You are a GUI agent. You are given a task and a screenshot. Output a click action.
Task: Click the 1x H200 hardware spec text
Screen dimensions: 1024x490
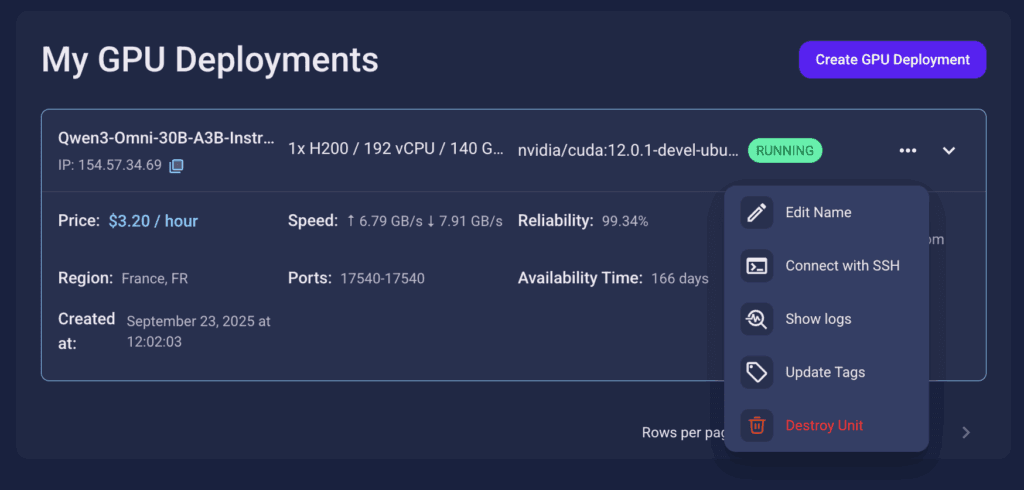pos(395,151)
